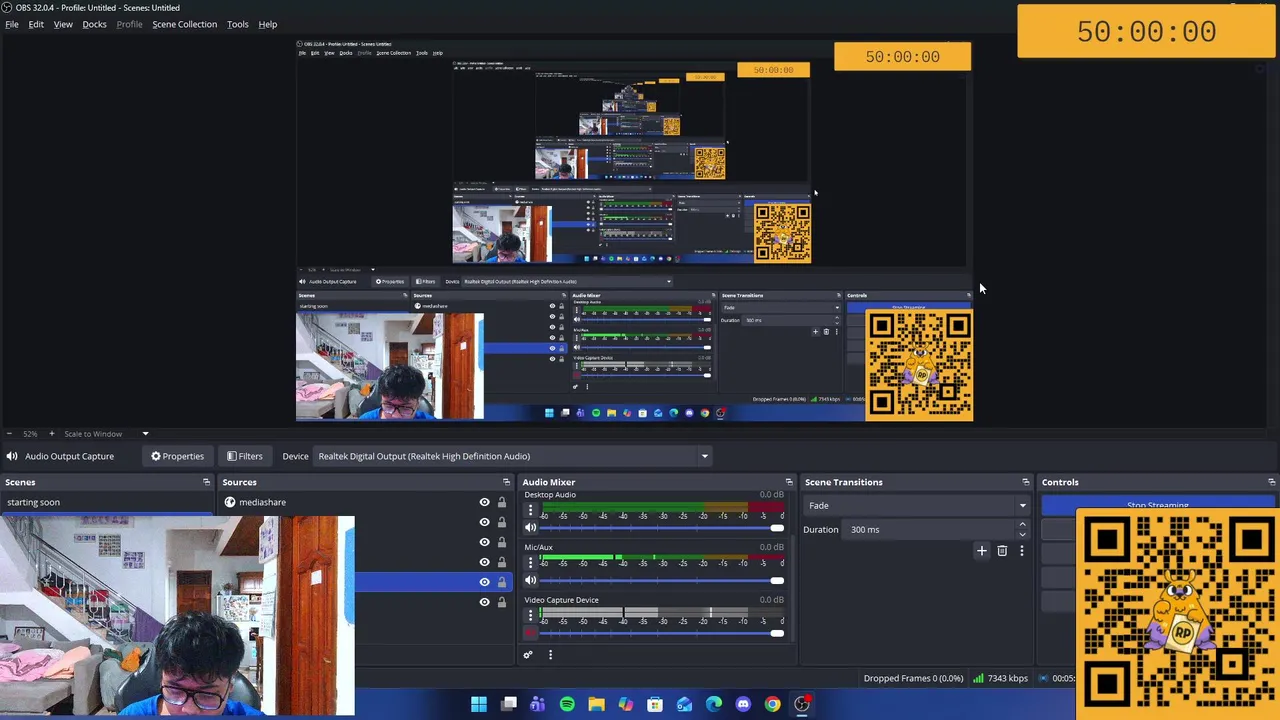Image resolution: width=1280 pixels, height=720 pixels.
Task: Mute Mic/Aux with its speaker button
Action: click(x=531, y=581)
